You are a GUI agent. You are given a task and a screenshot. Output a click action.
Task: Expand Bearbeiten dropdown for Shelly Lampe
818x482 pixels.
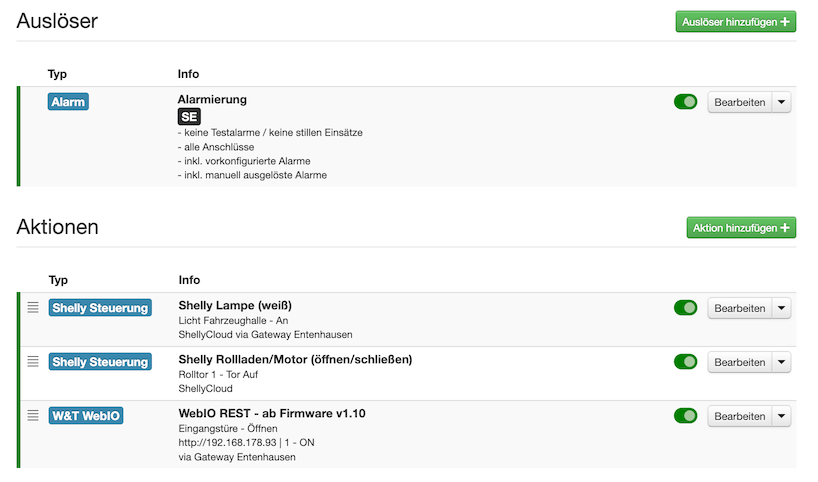pos(782,308)
